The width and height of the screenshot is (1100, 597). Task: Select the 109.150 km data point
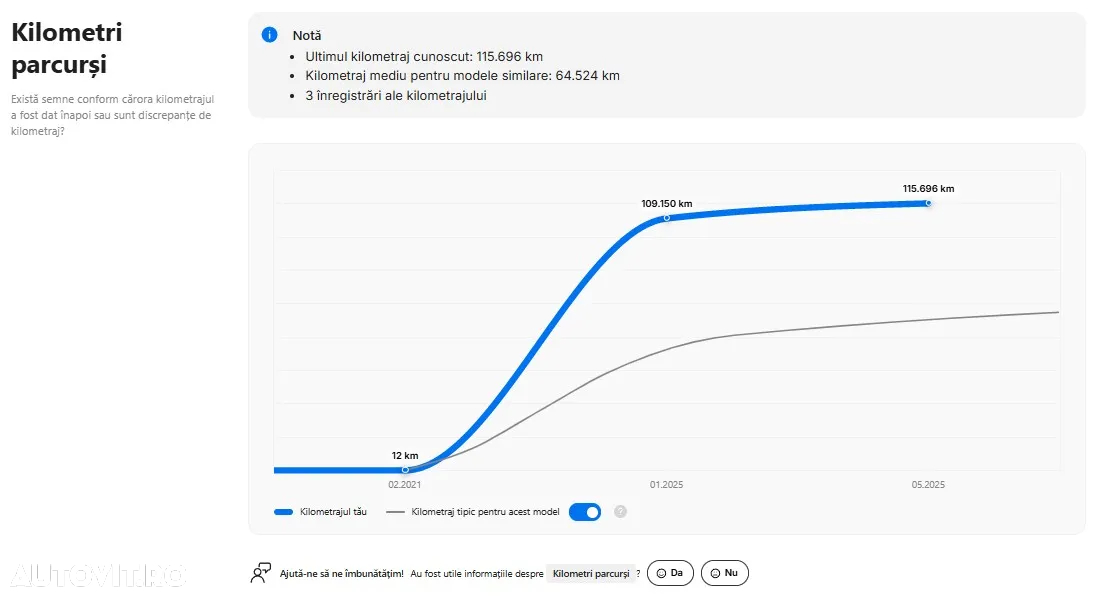click(x=666, y=218)
